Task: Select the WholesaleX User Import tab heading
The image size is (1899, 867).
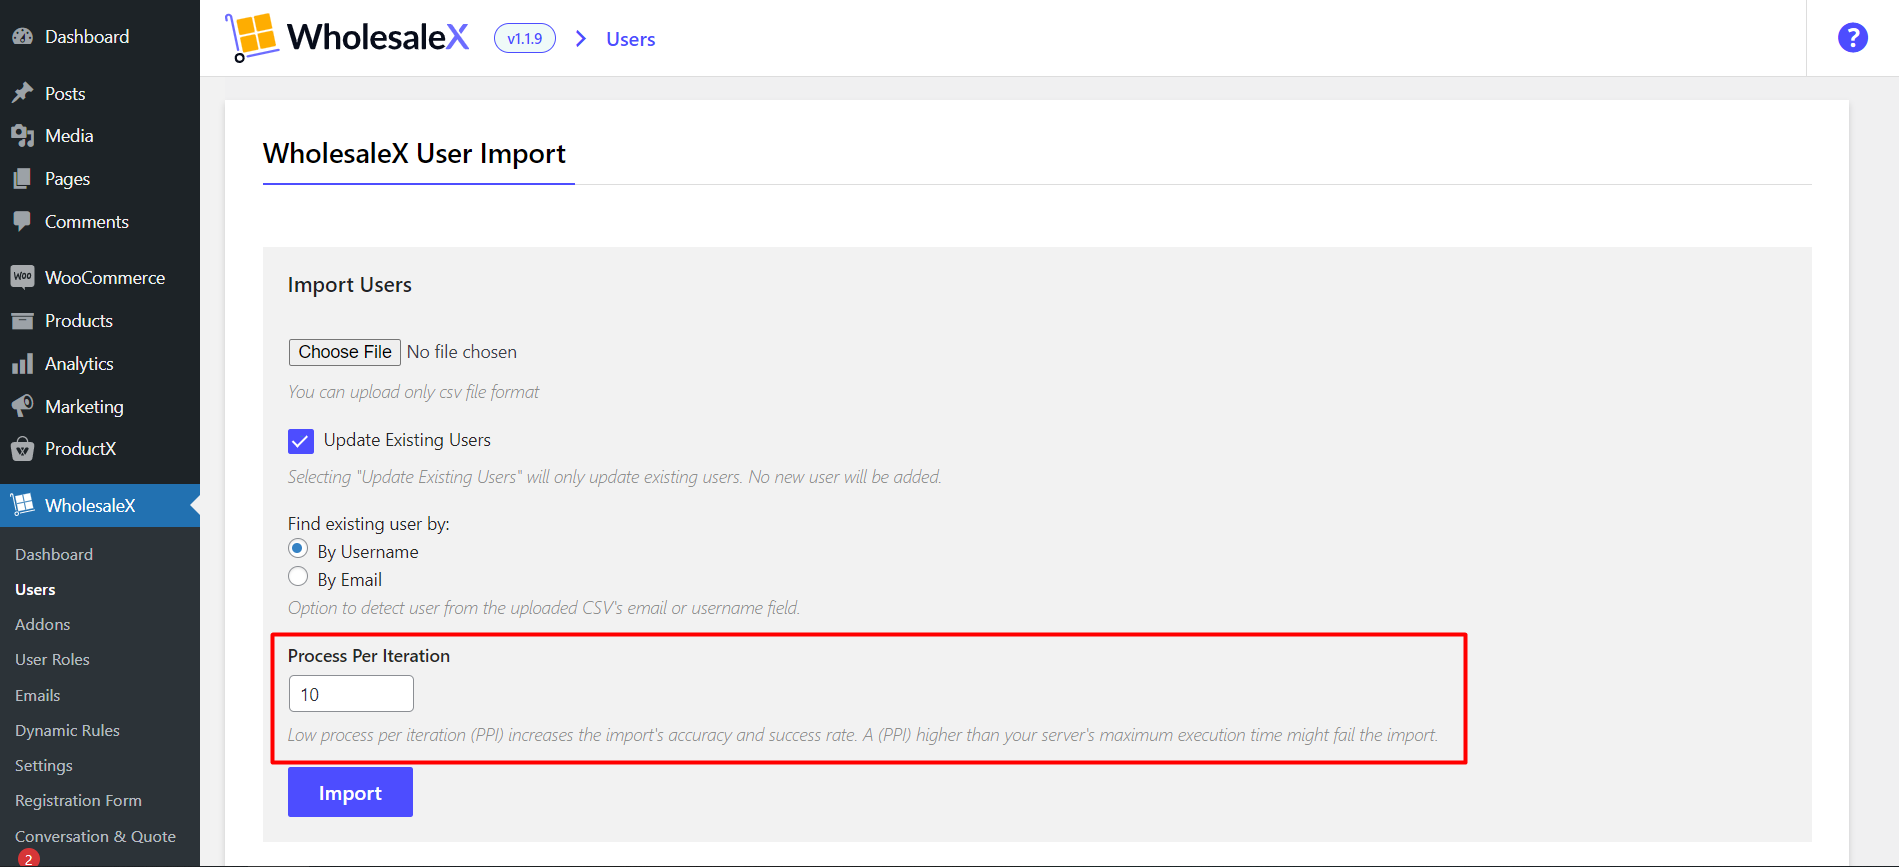Action: 414,153
